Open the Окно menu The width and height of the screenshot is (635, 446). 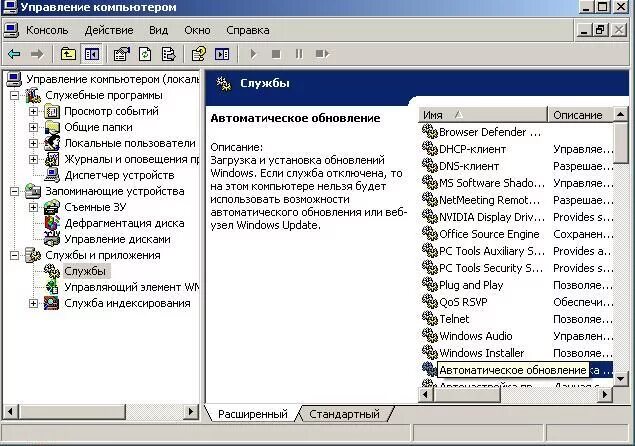click(197, 30)
